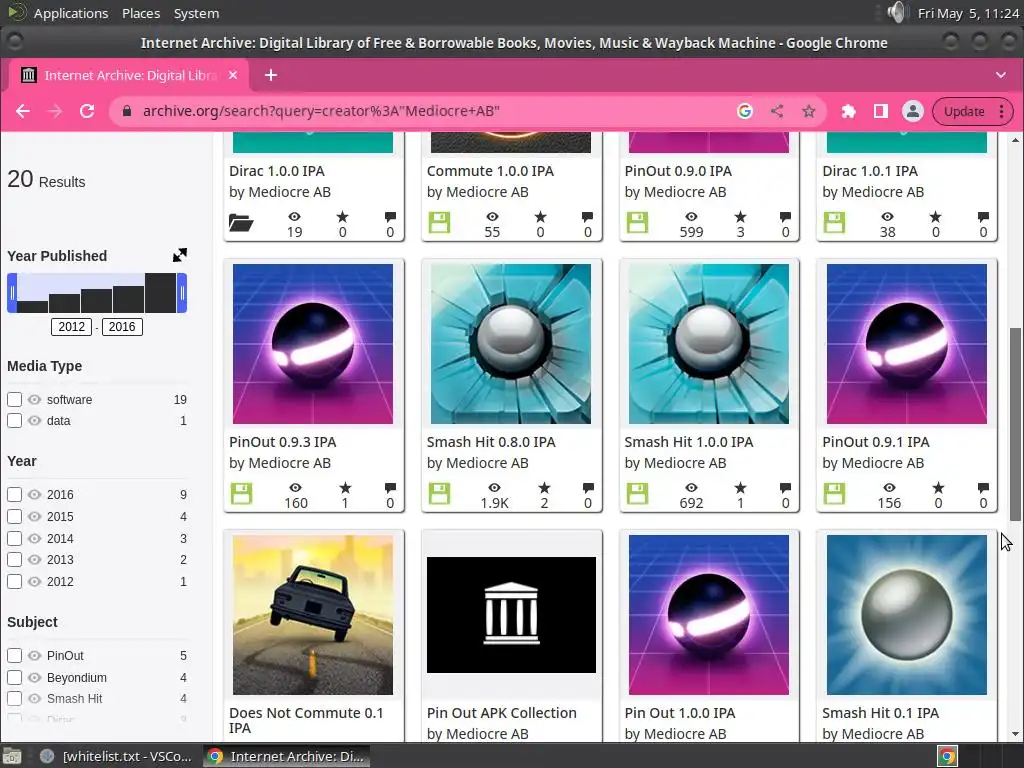
Task: Check the 2012 year checkbox
Action: coord(14,581)
